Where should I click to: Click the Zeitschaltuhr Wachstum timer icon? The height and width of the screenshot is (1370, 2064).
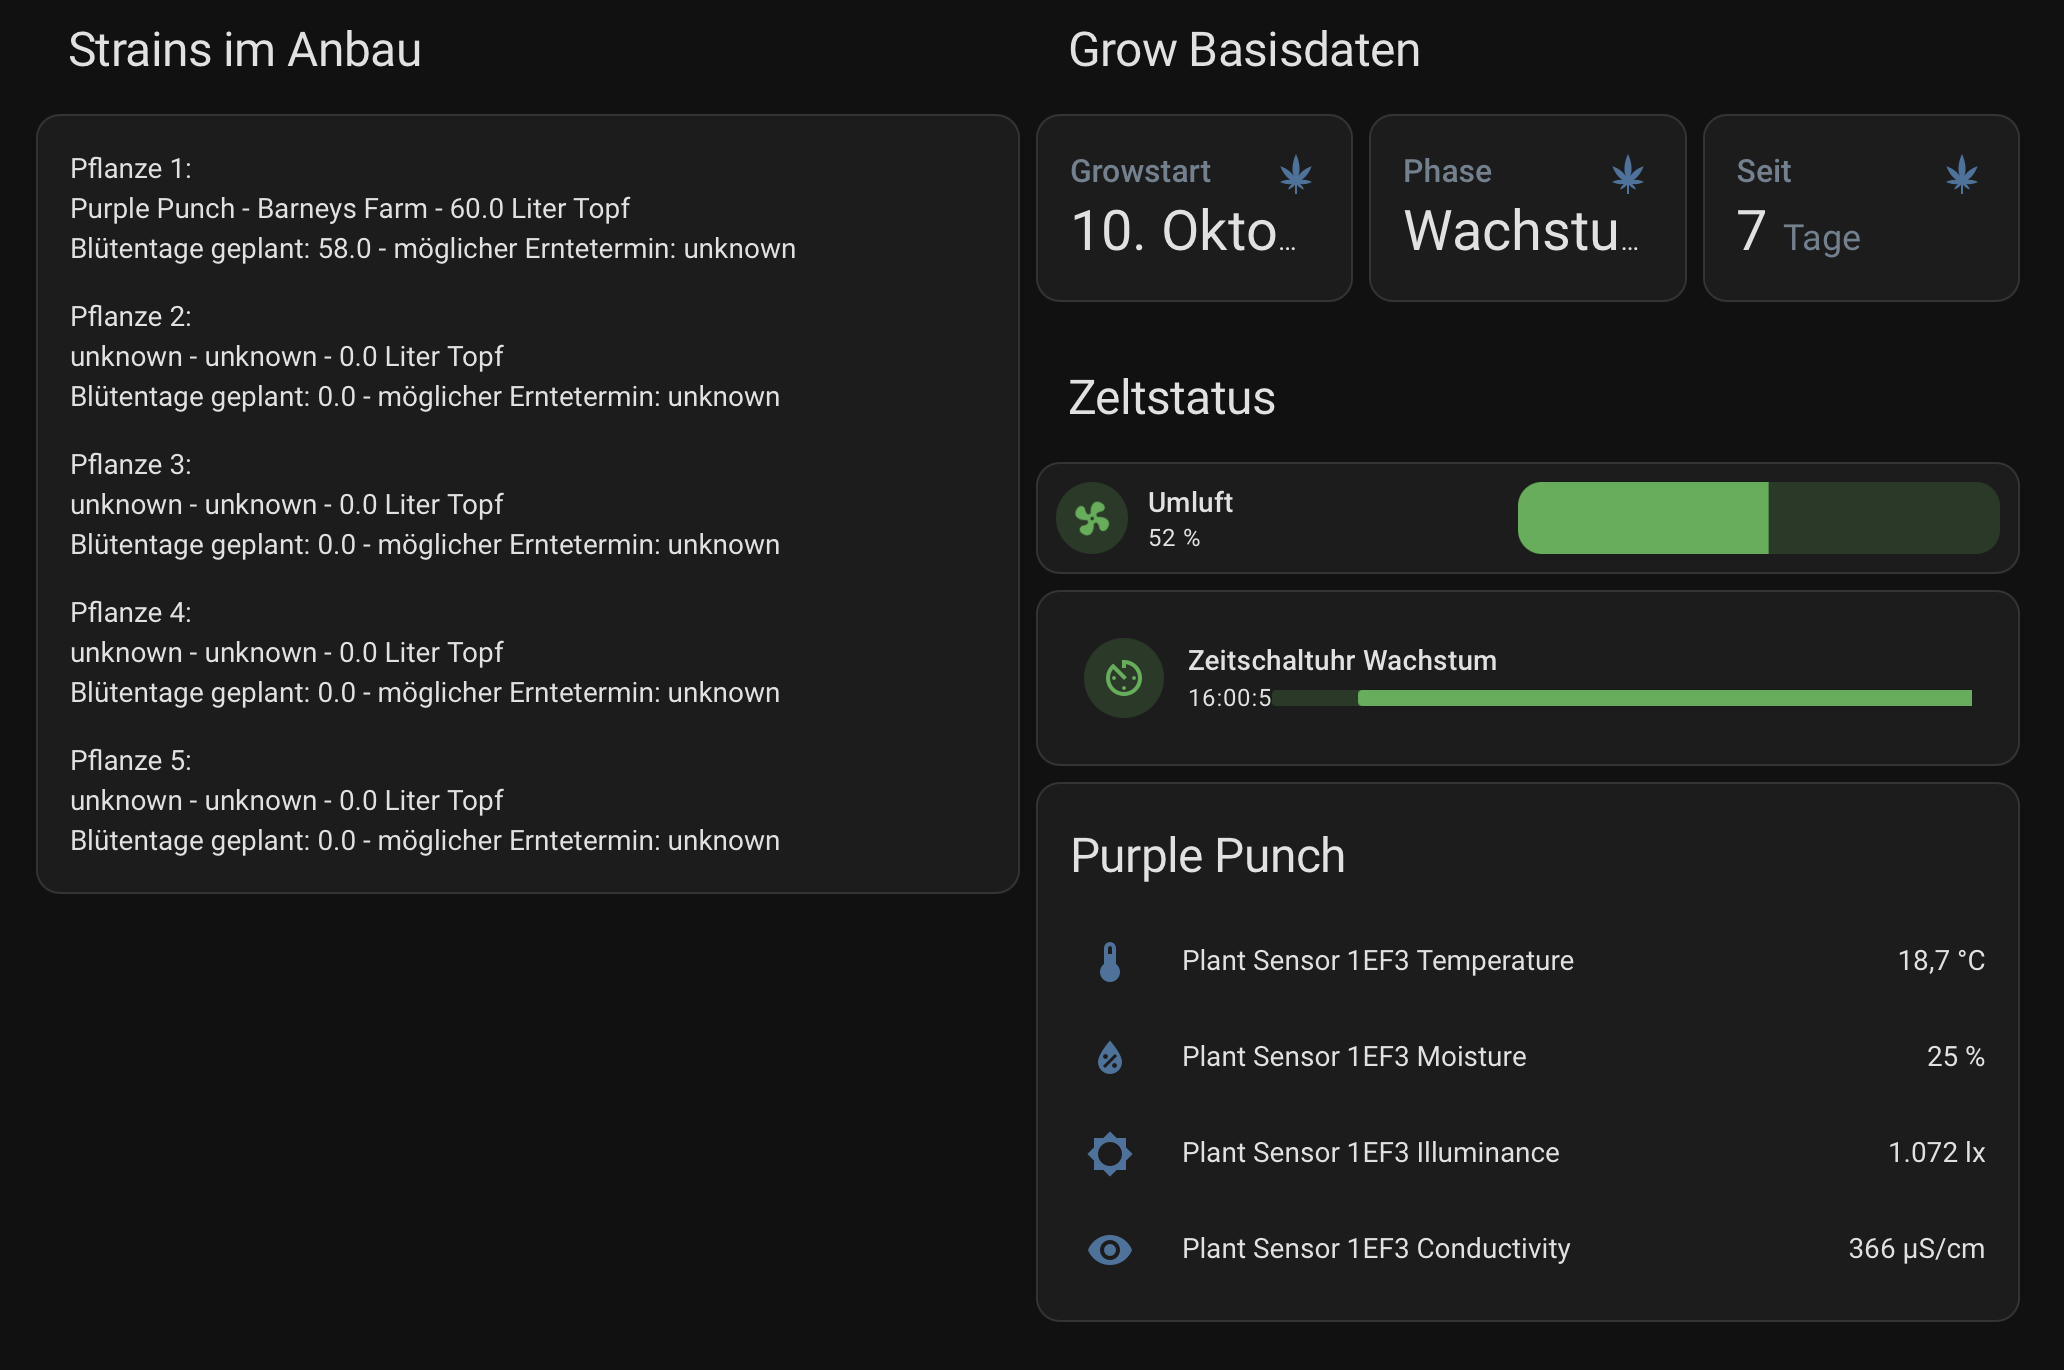[1124, 678]
